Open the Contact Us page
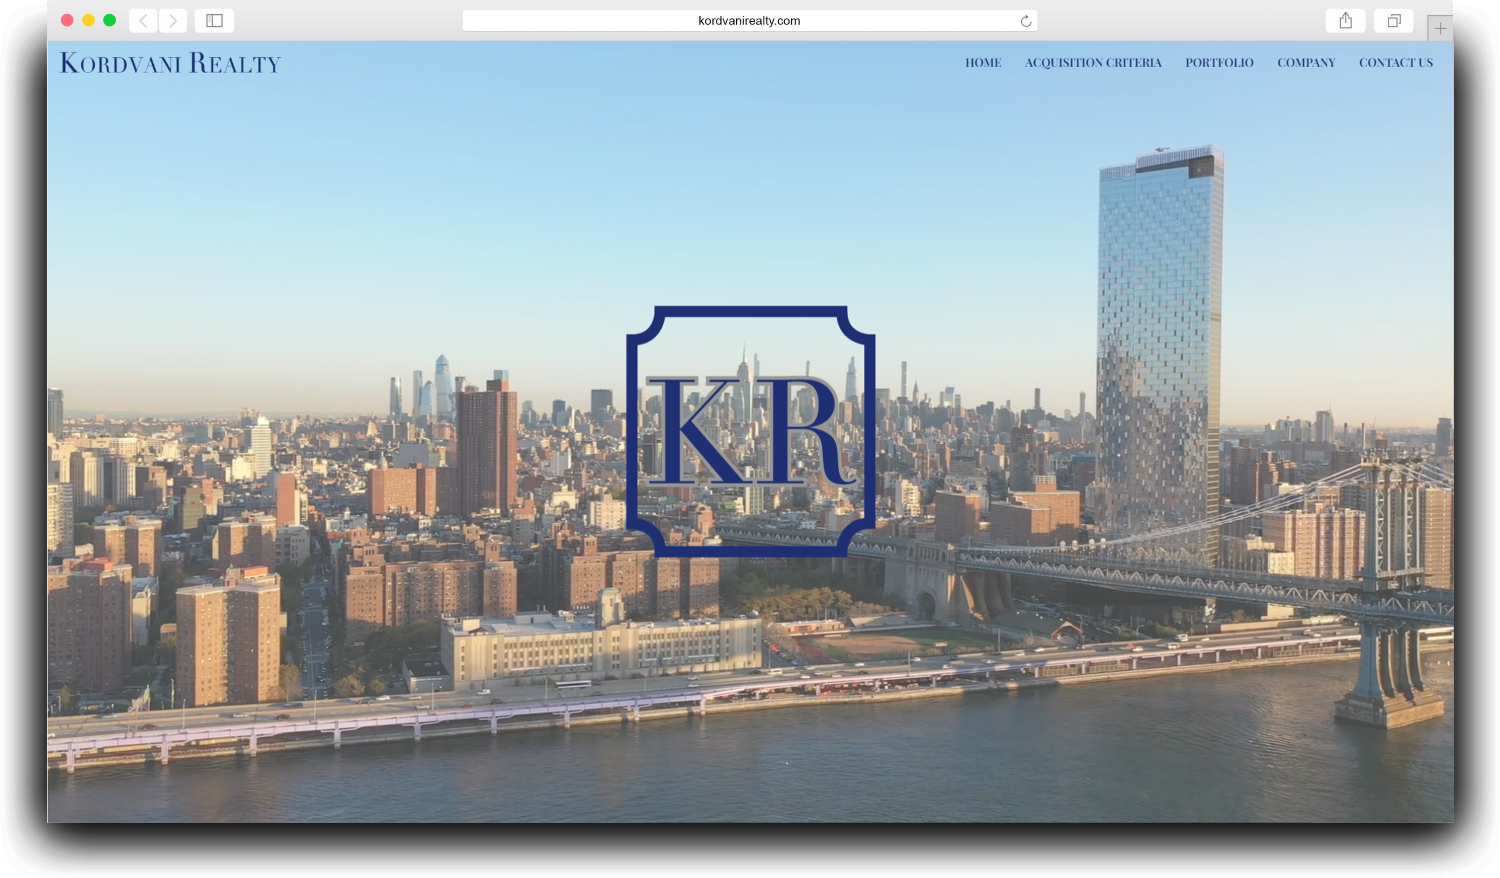 tap(1395, 63)
